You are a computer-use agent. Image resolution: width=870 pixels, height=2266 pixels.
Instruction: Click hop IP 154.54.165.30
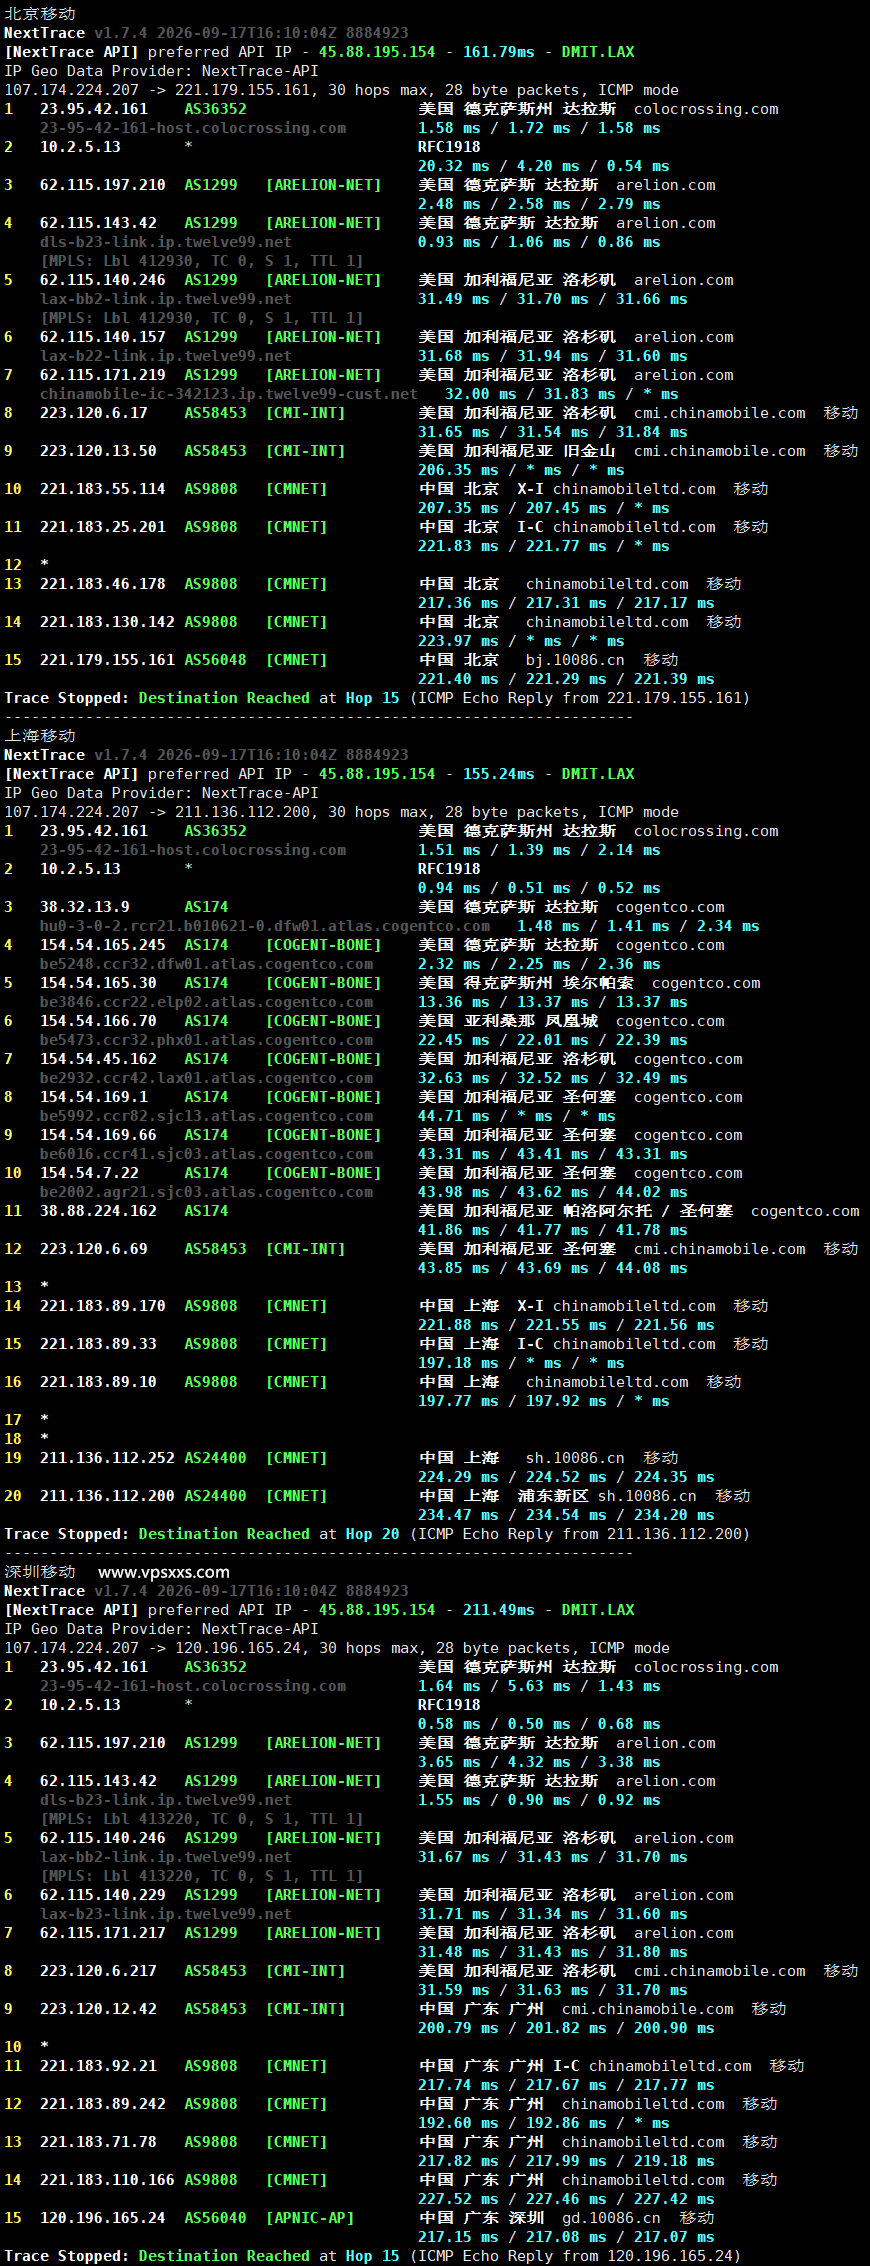pyautogui.click(x=98, y=983)
